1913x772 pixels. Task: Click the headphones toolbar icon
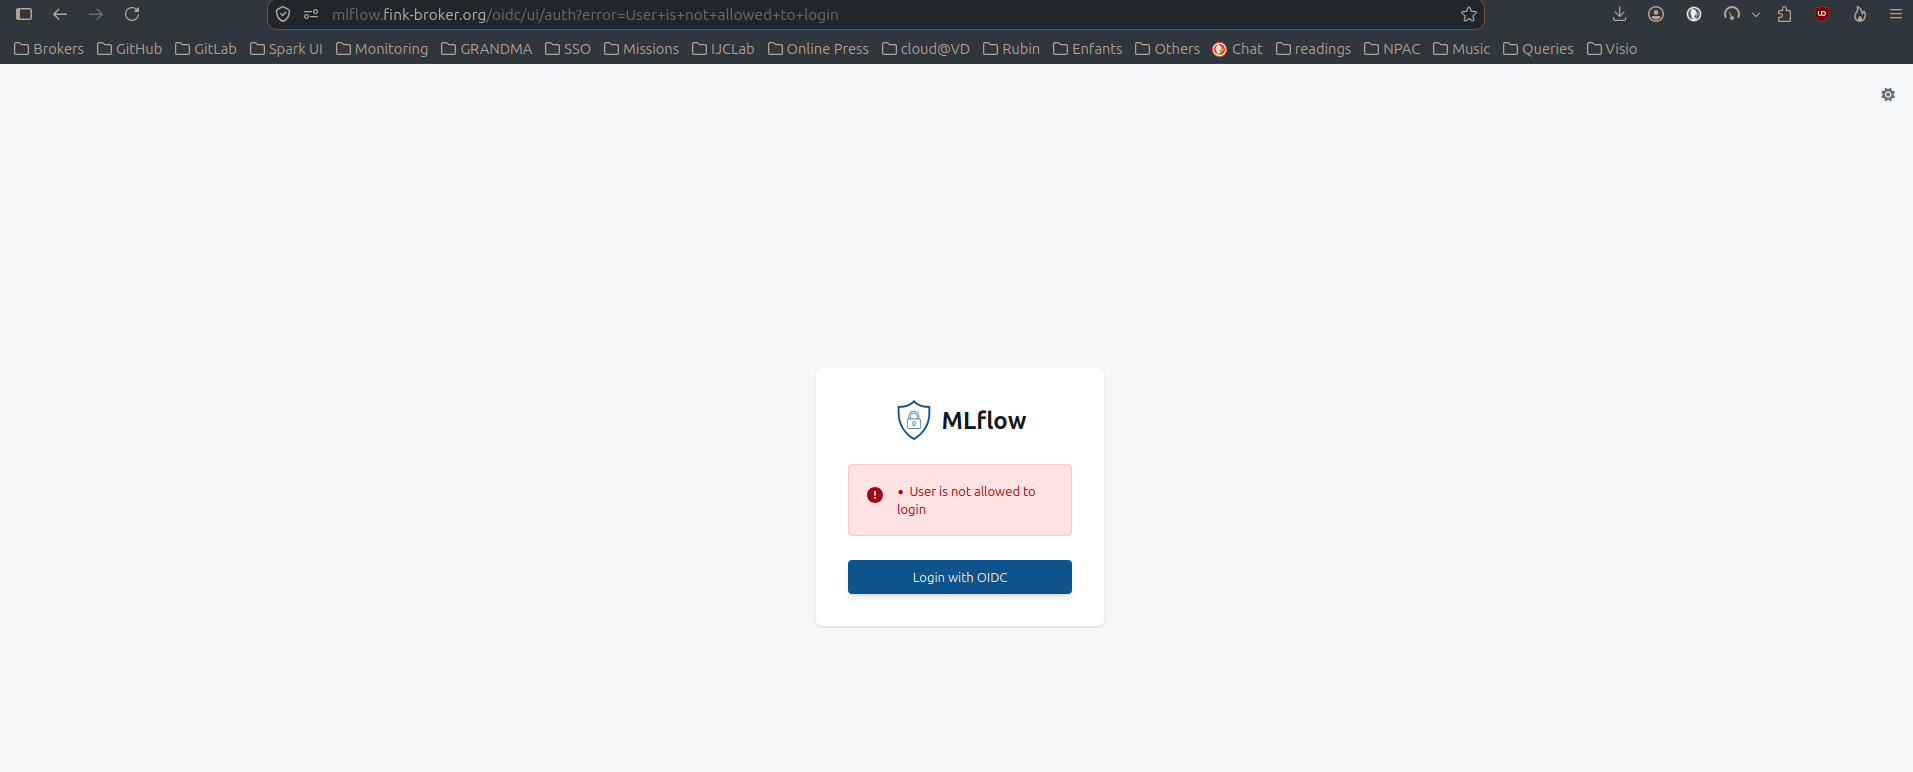[x=1731, y=14]
